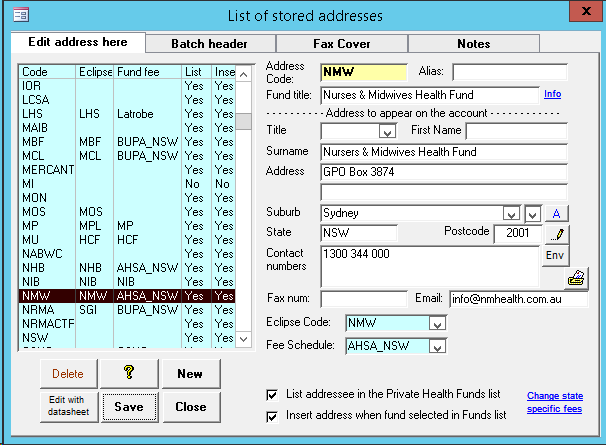Select the MBF row in the list
The height and width of the screenshot is (445, 606).
pos(127,142)
